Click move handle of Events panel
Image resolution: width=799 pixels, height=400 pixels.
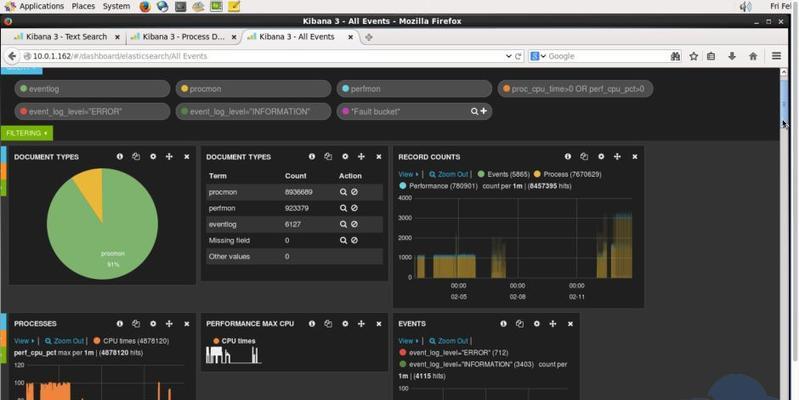coord(553,324)
